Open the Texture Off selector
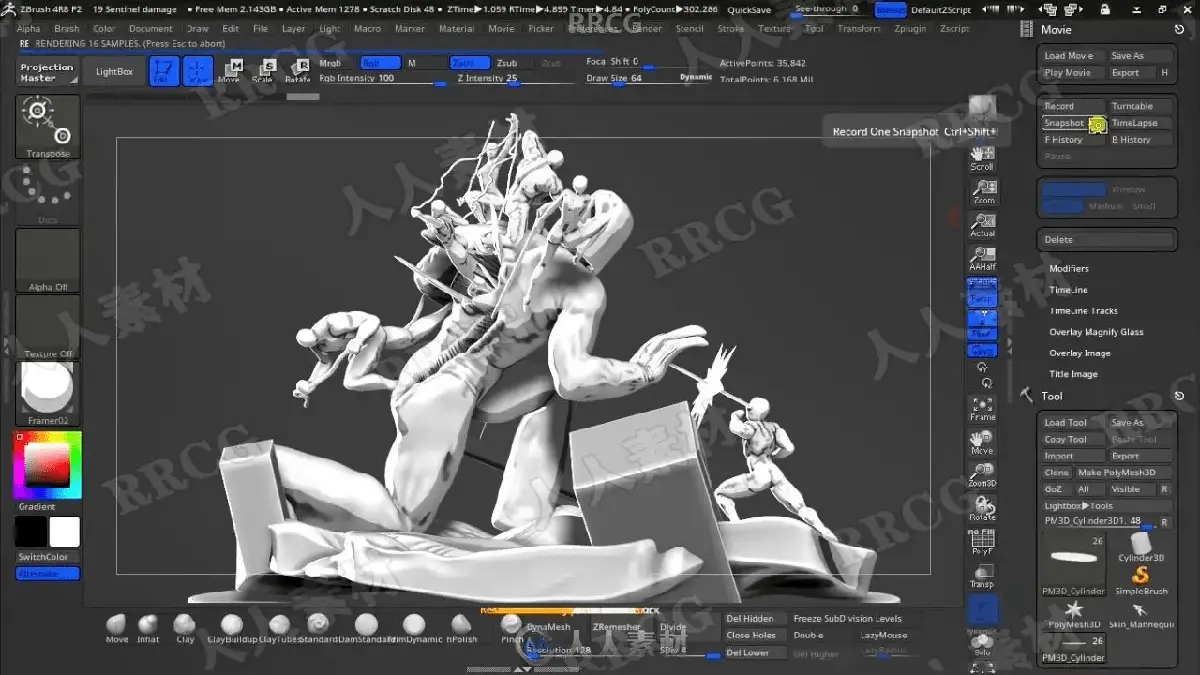Image resolution: width=1200 pixels, height=675 pixels. [x=48, y=327]
